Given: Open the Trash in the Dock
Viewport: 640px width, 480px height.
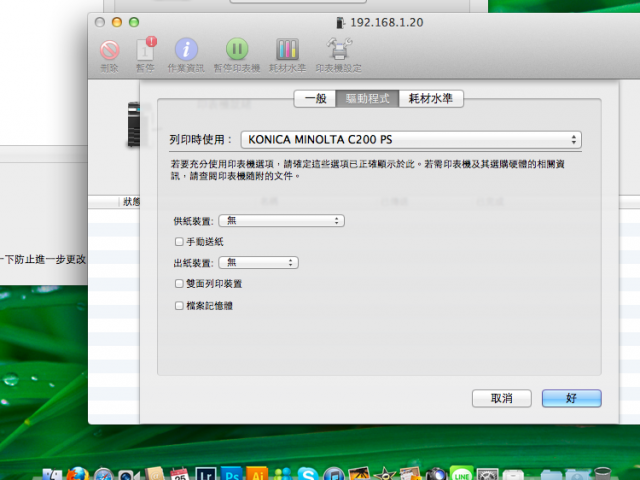Looking at the screenshot, I should coord(602,474).
